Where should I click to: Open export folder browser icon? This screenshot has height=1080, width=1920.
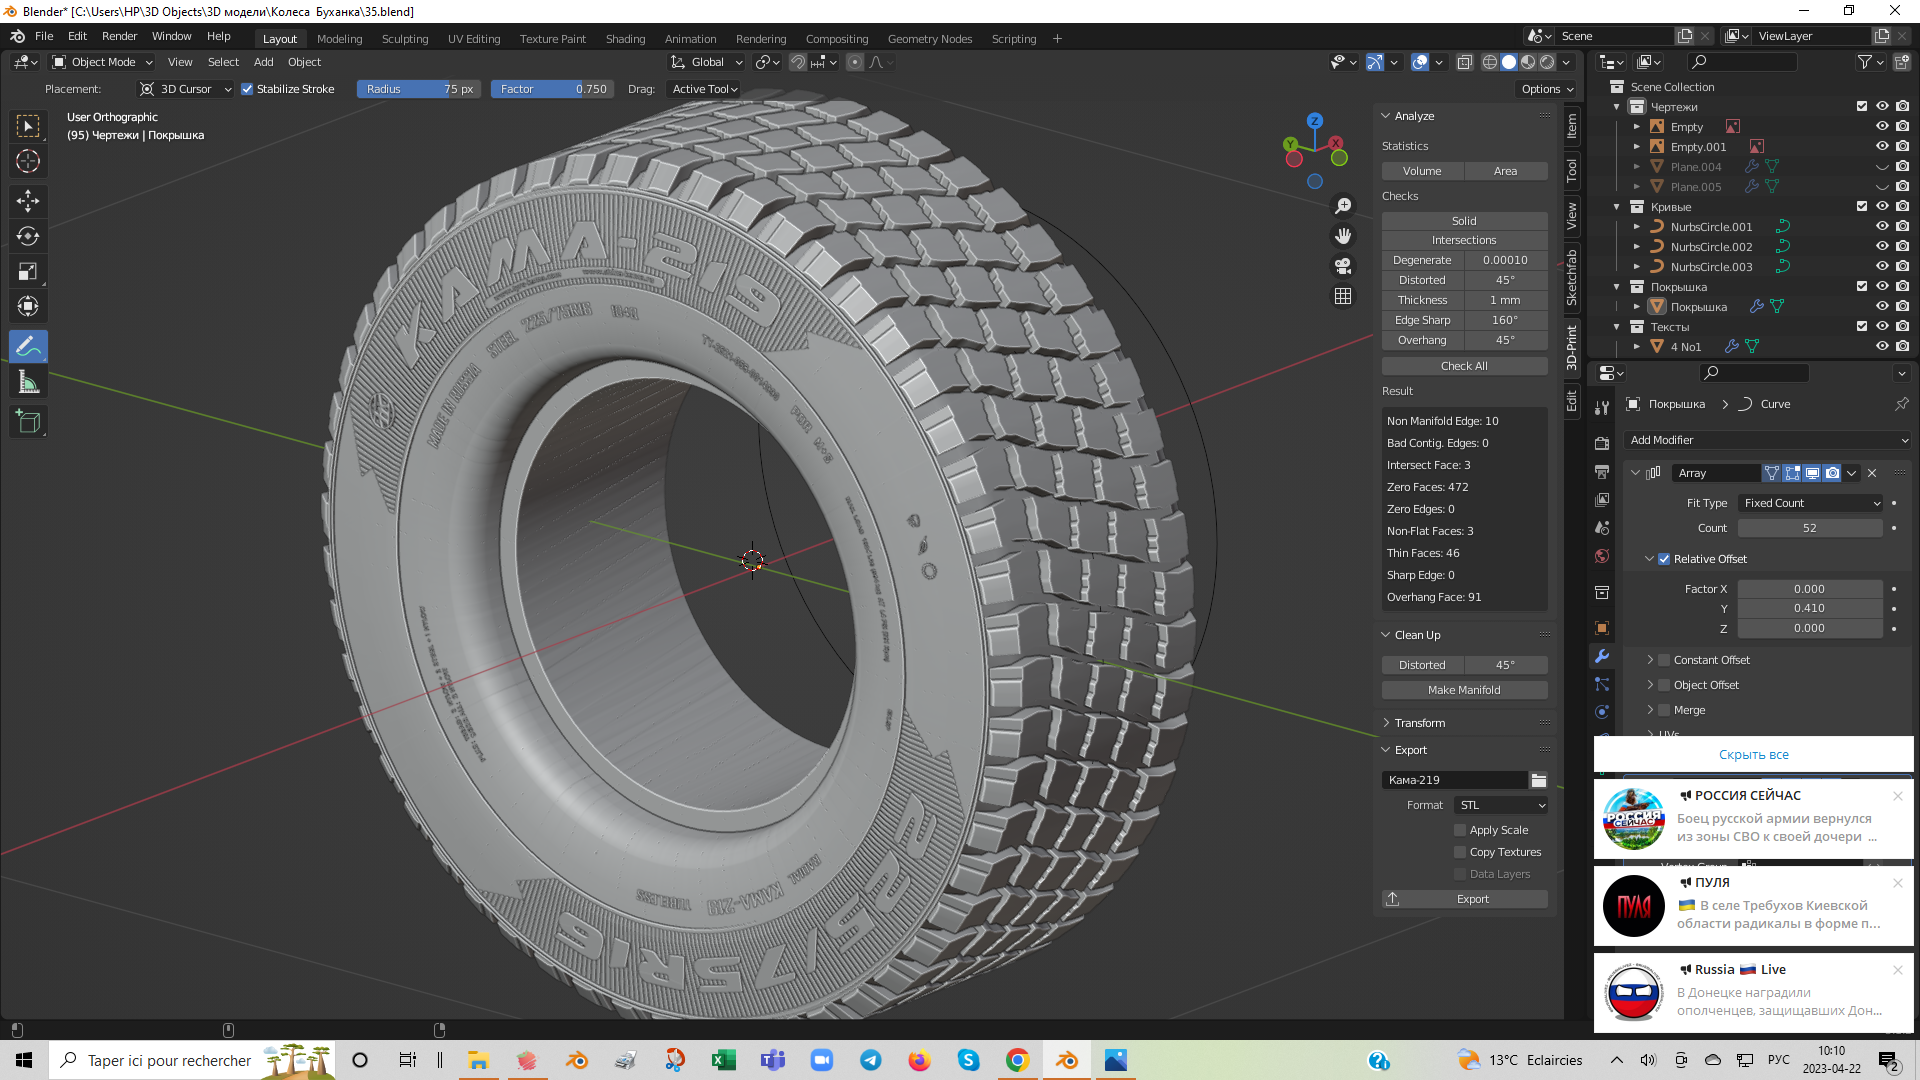pos(1539,780)
